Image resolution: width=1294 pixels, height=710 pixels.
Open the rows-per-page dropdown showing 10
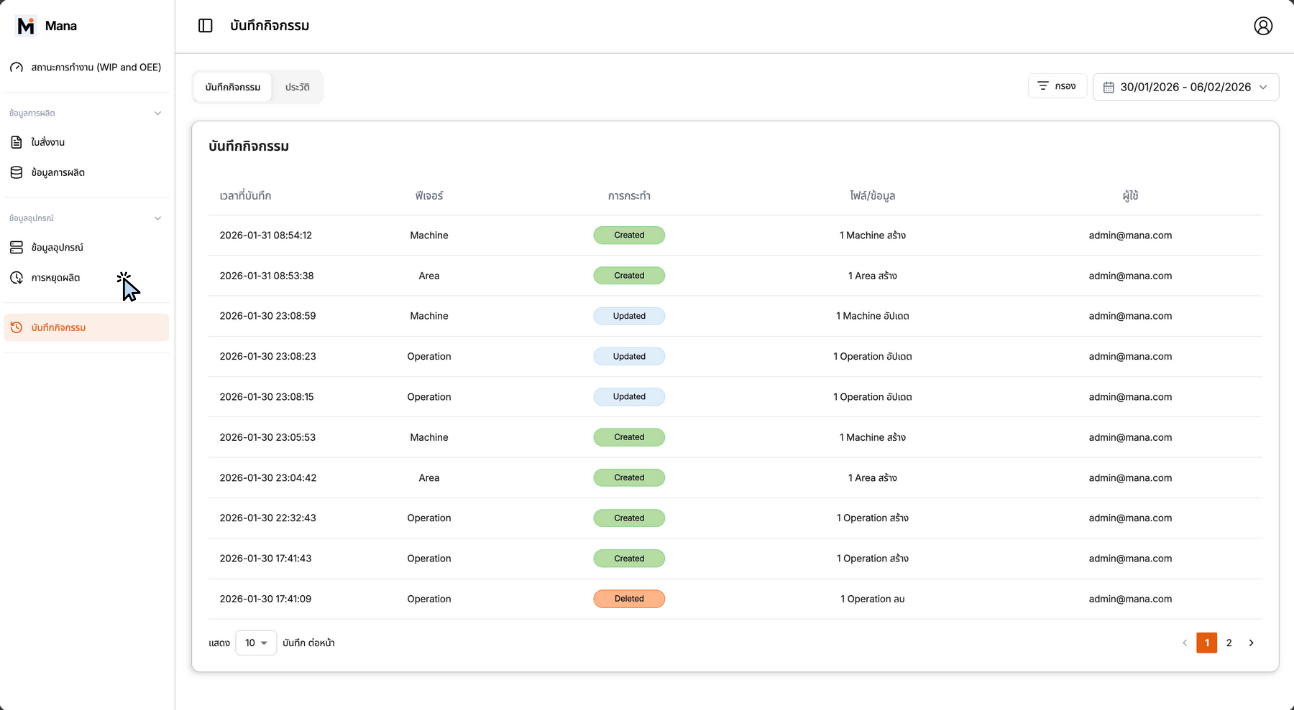pos(256,643)
